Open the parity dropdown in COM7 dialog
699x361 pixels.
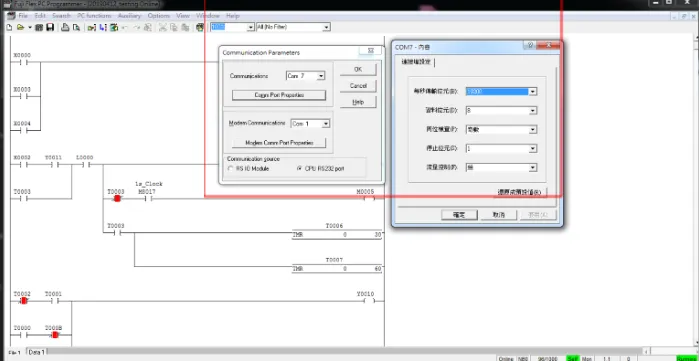point(532,130)
